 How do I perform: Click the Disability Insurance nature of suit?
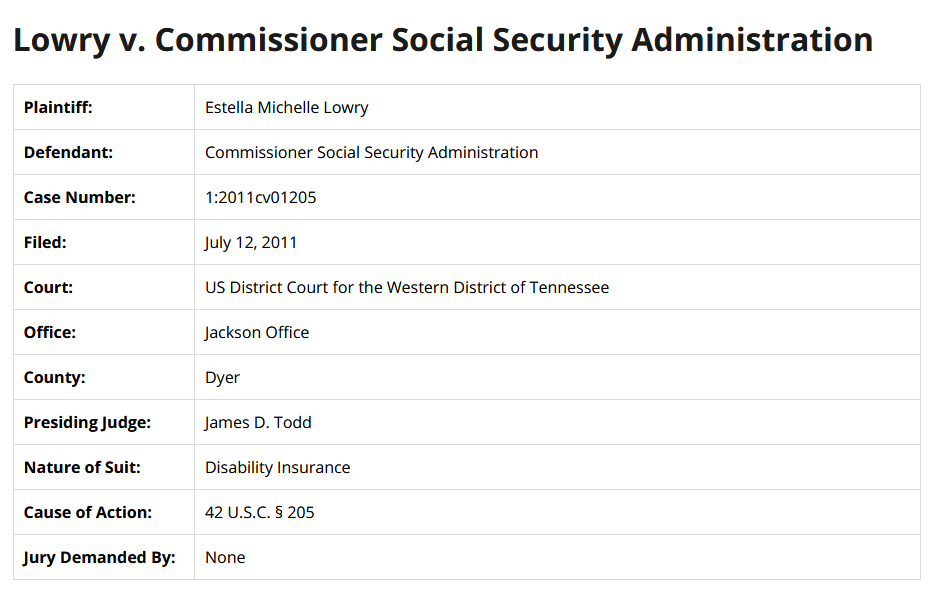tap(277, 467)
